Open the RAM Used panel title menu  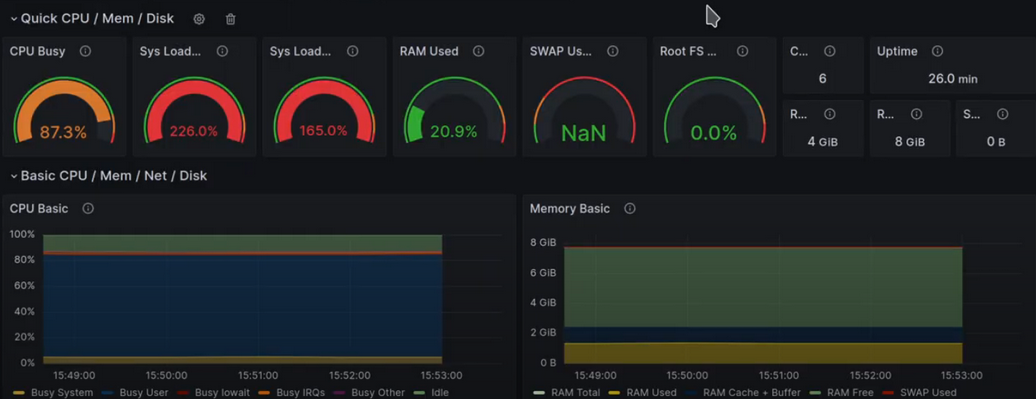pyautogui.click(x=429, y=51)
